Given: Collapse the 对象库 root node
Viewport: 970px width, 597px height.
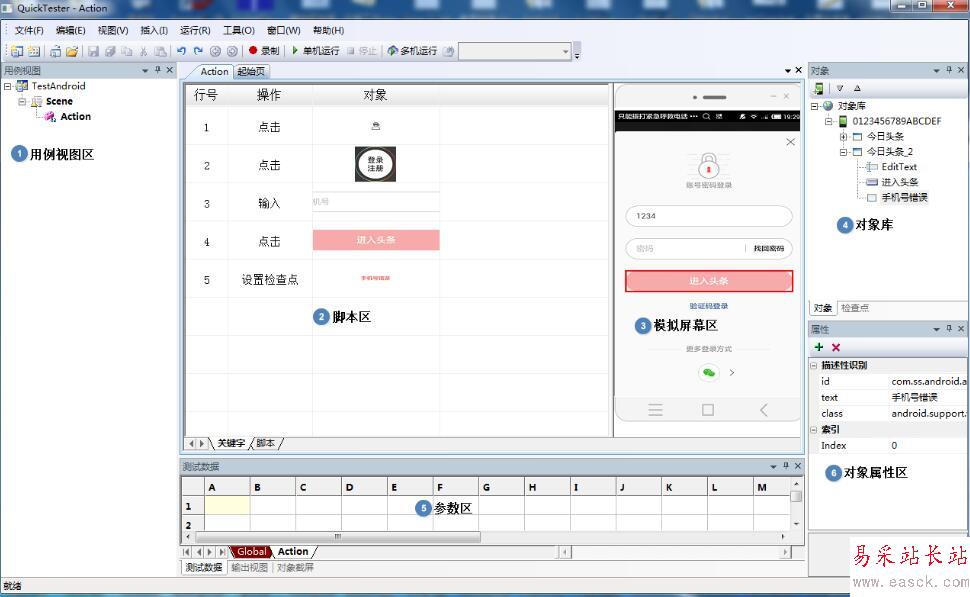Looking at the screenshot, I should pyautogui.click(x=815, y=106).
